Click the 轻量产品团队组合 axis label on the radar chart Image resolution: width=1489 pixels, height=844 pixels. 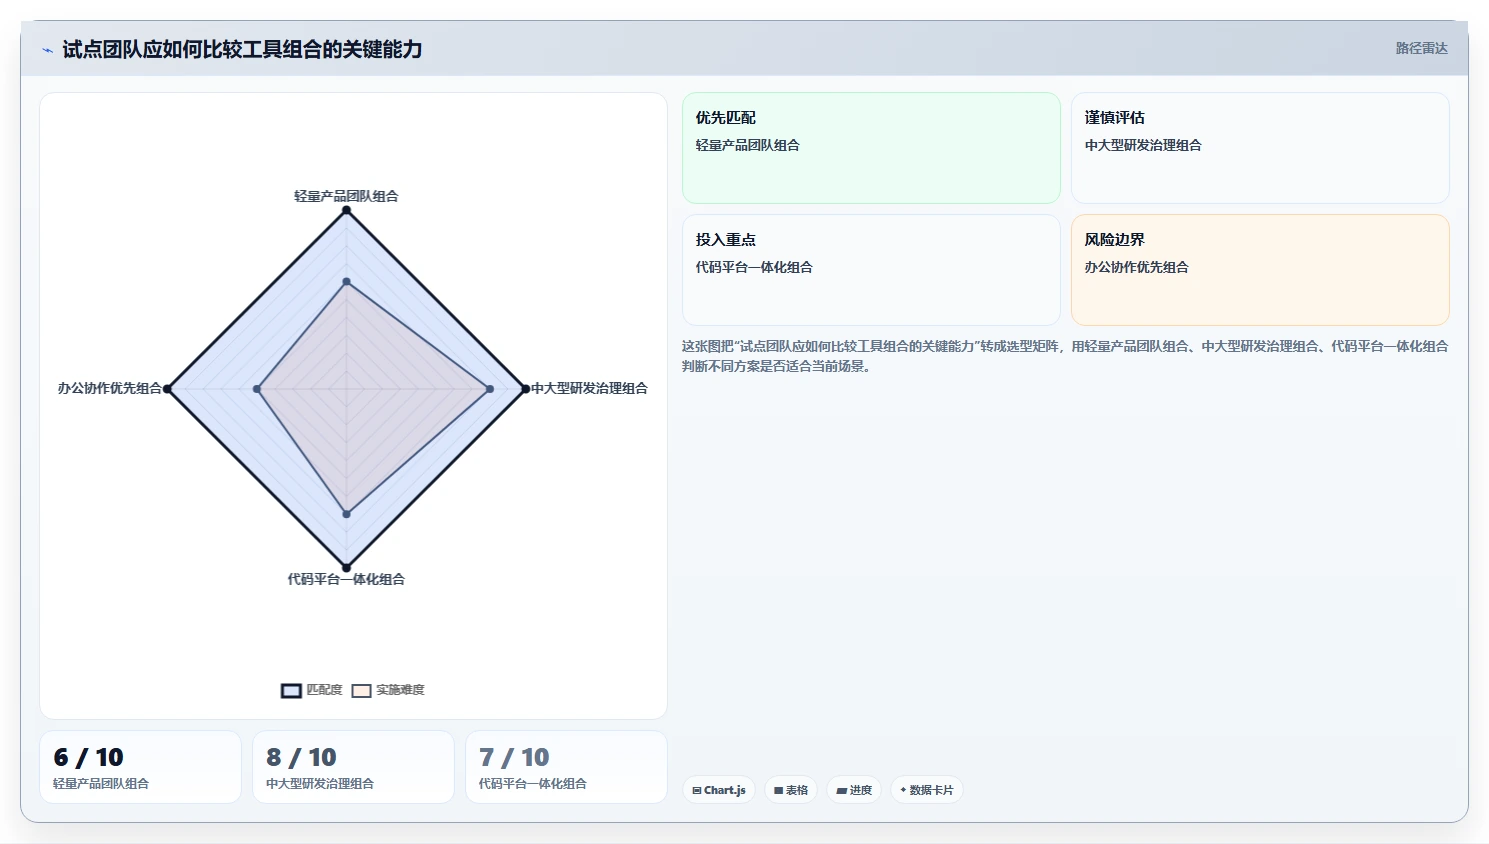pyautogui.click(x=346, y=196)
